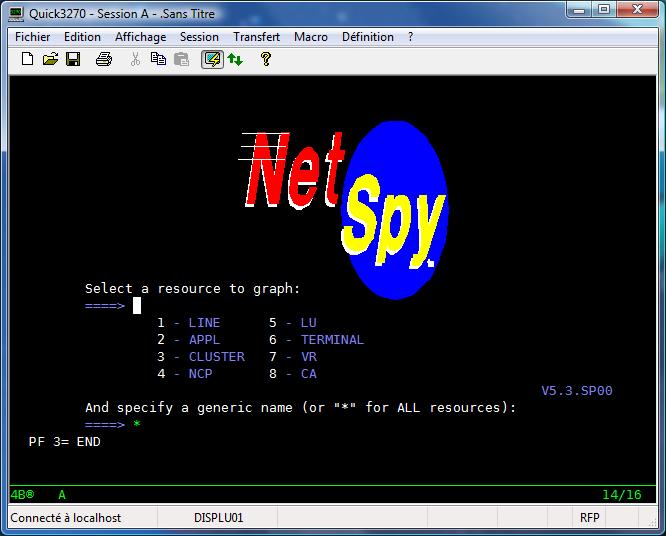
Task: Click the 'PF 3= END' text
Action: tap(65, 442)
